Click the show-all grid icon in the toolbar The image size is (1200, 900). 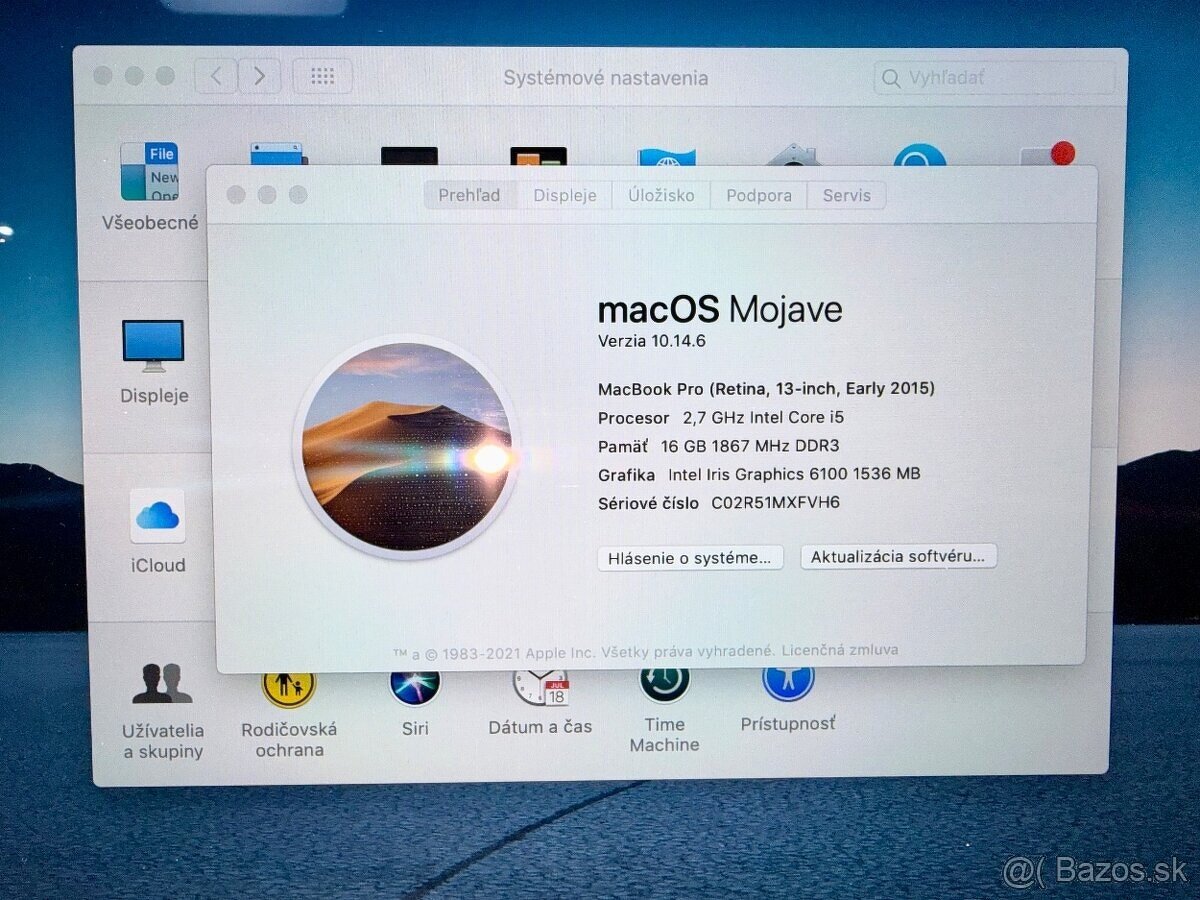[x=322, y=76]
